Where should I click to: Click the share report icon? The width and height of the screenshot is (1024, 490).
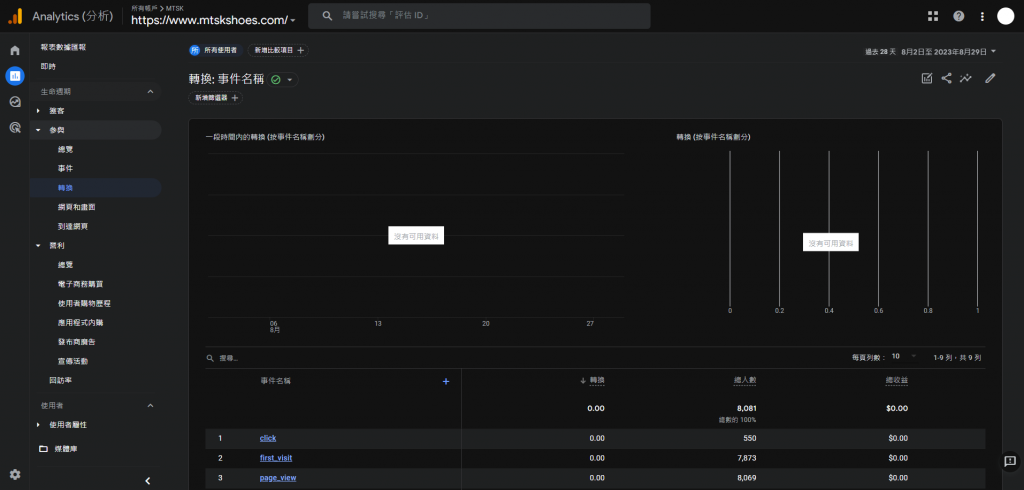pos(946,78)
